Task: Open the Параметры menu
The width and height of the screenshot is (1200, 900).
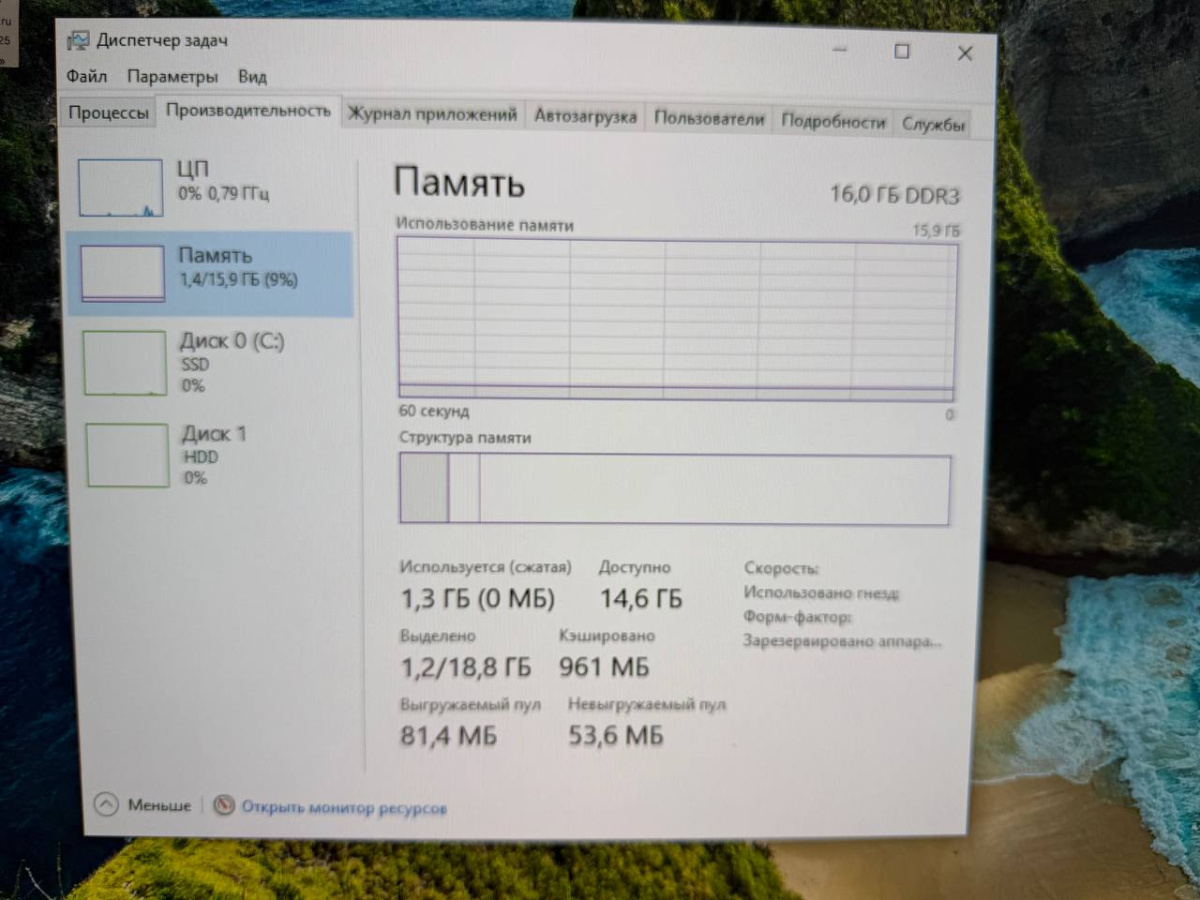Action: pos(172,75)
